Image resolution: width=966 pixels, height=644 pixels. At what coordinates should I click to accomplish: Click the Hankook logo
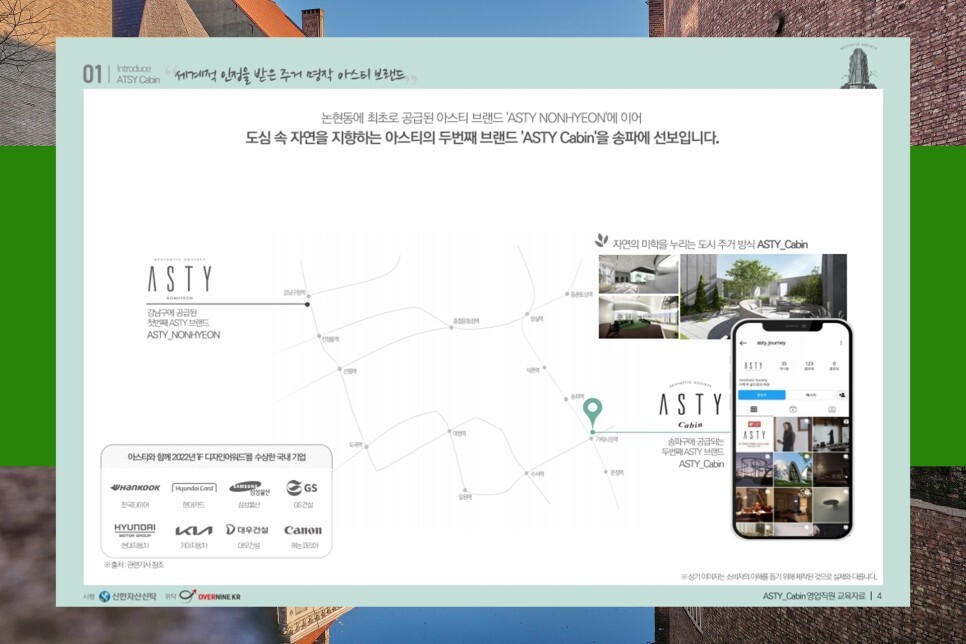pyautogui.click(x=135, y=487)
